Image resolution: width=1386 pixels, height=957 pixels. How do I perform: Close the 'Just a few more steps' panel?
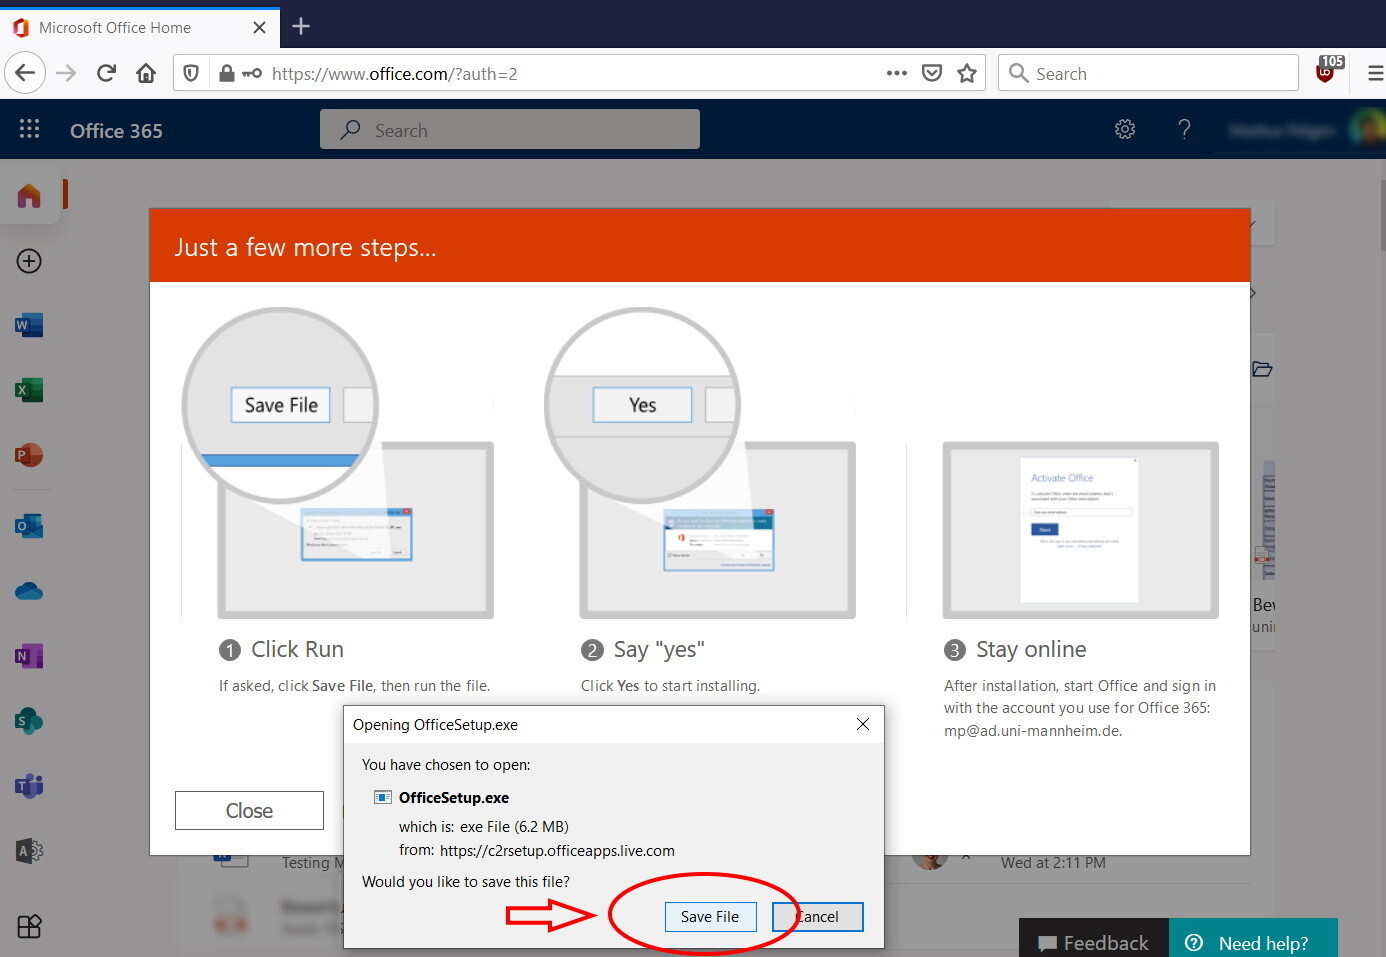[x=249, y=811]
